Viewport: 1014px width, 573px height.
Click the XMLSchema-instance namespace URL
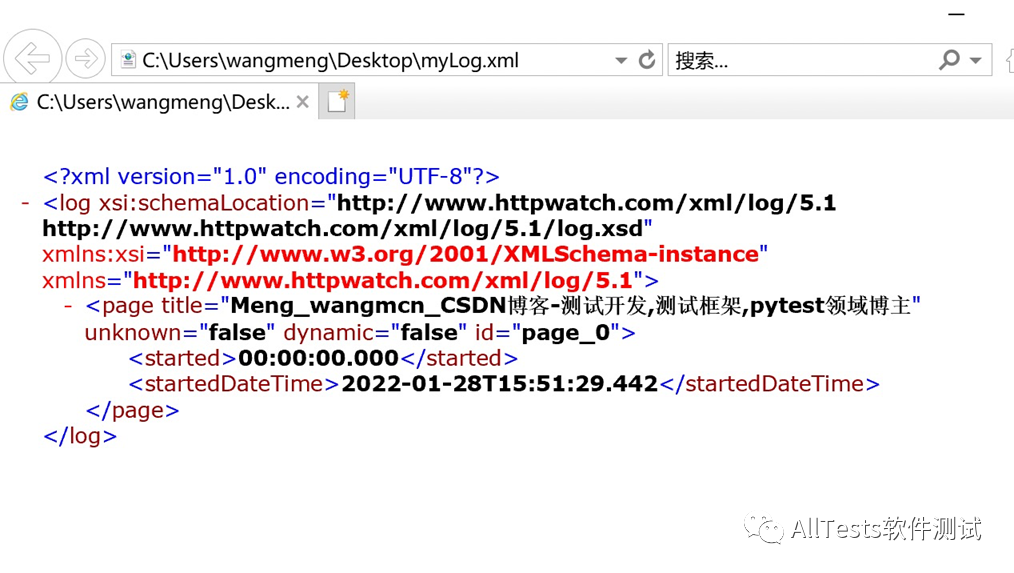pos(465,254)
